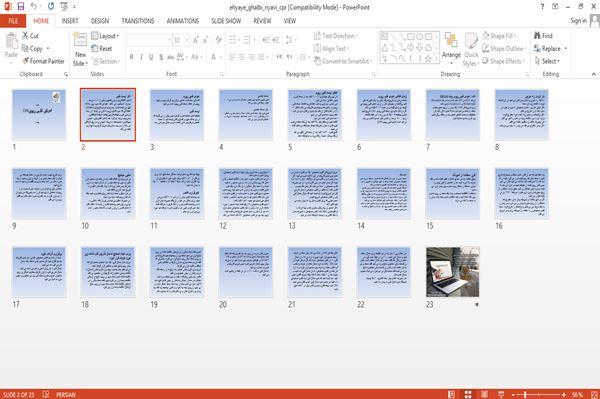Collapse the ribbon with the chevron arrow
This screenshot has height=399, width=600.
[594, 74]
